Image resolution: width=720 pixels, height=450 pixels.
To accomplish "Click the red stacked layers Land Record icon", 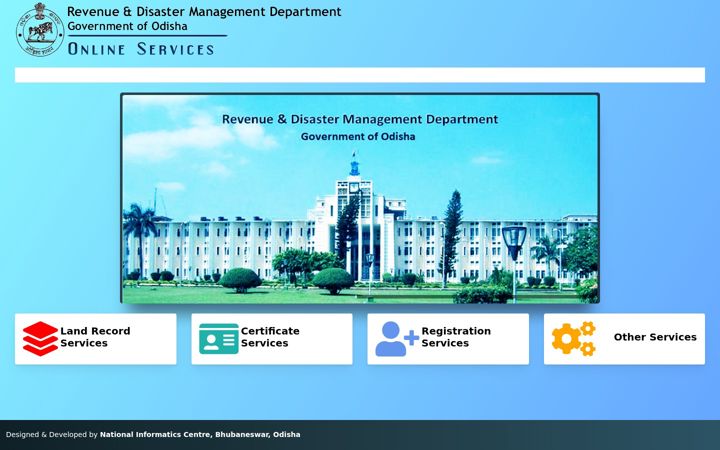I will (x=40, y=338).
